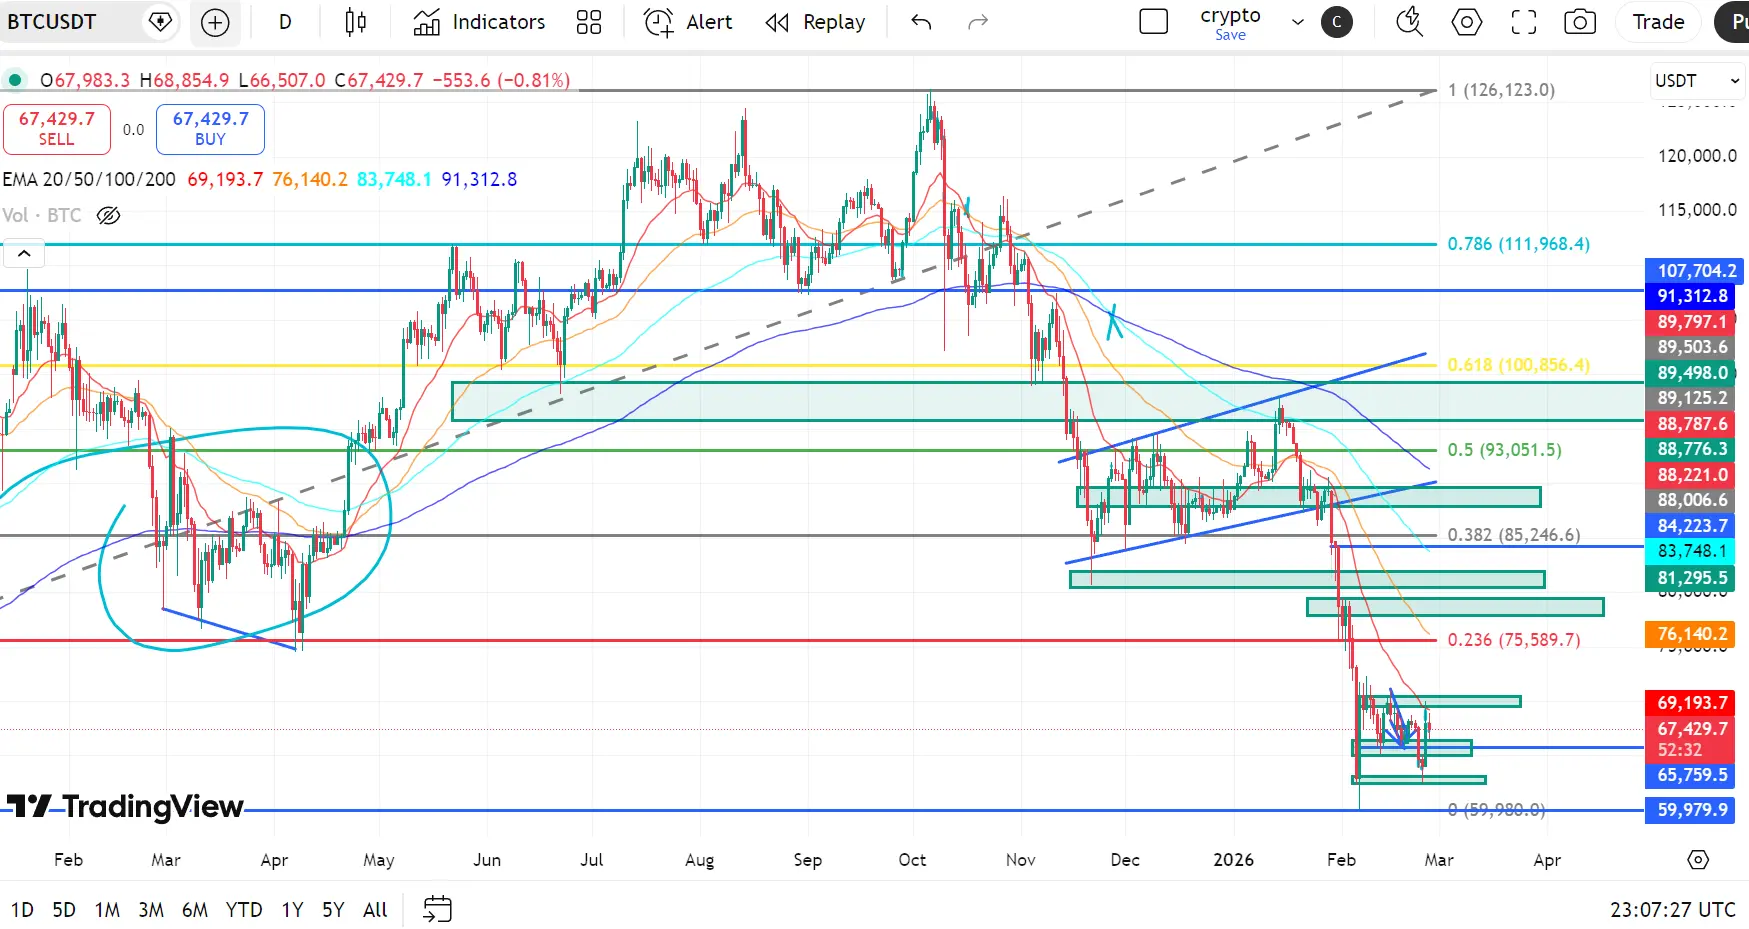1749x929 pixels.
Task: Open the indicator templates grid icon
Action: 589,22
